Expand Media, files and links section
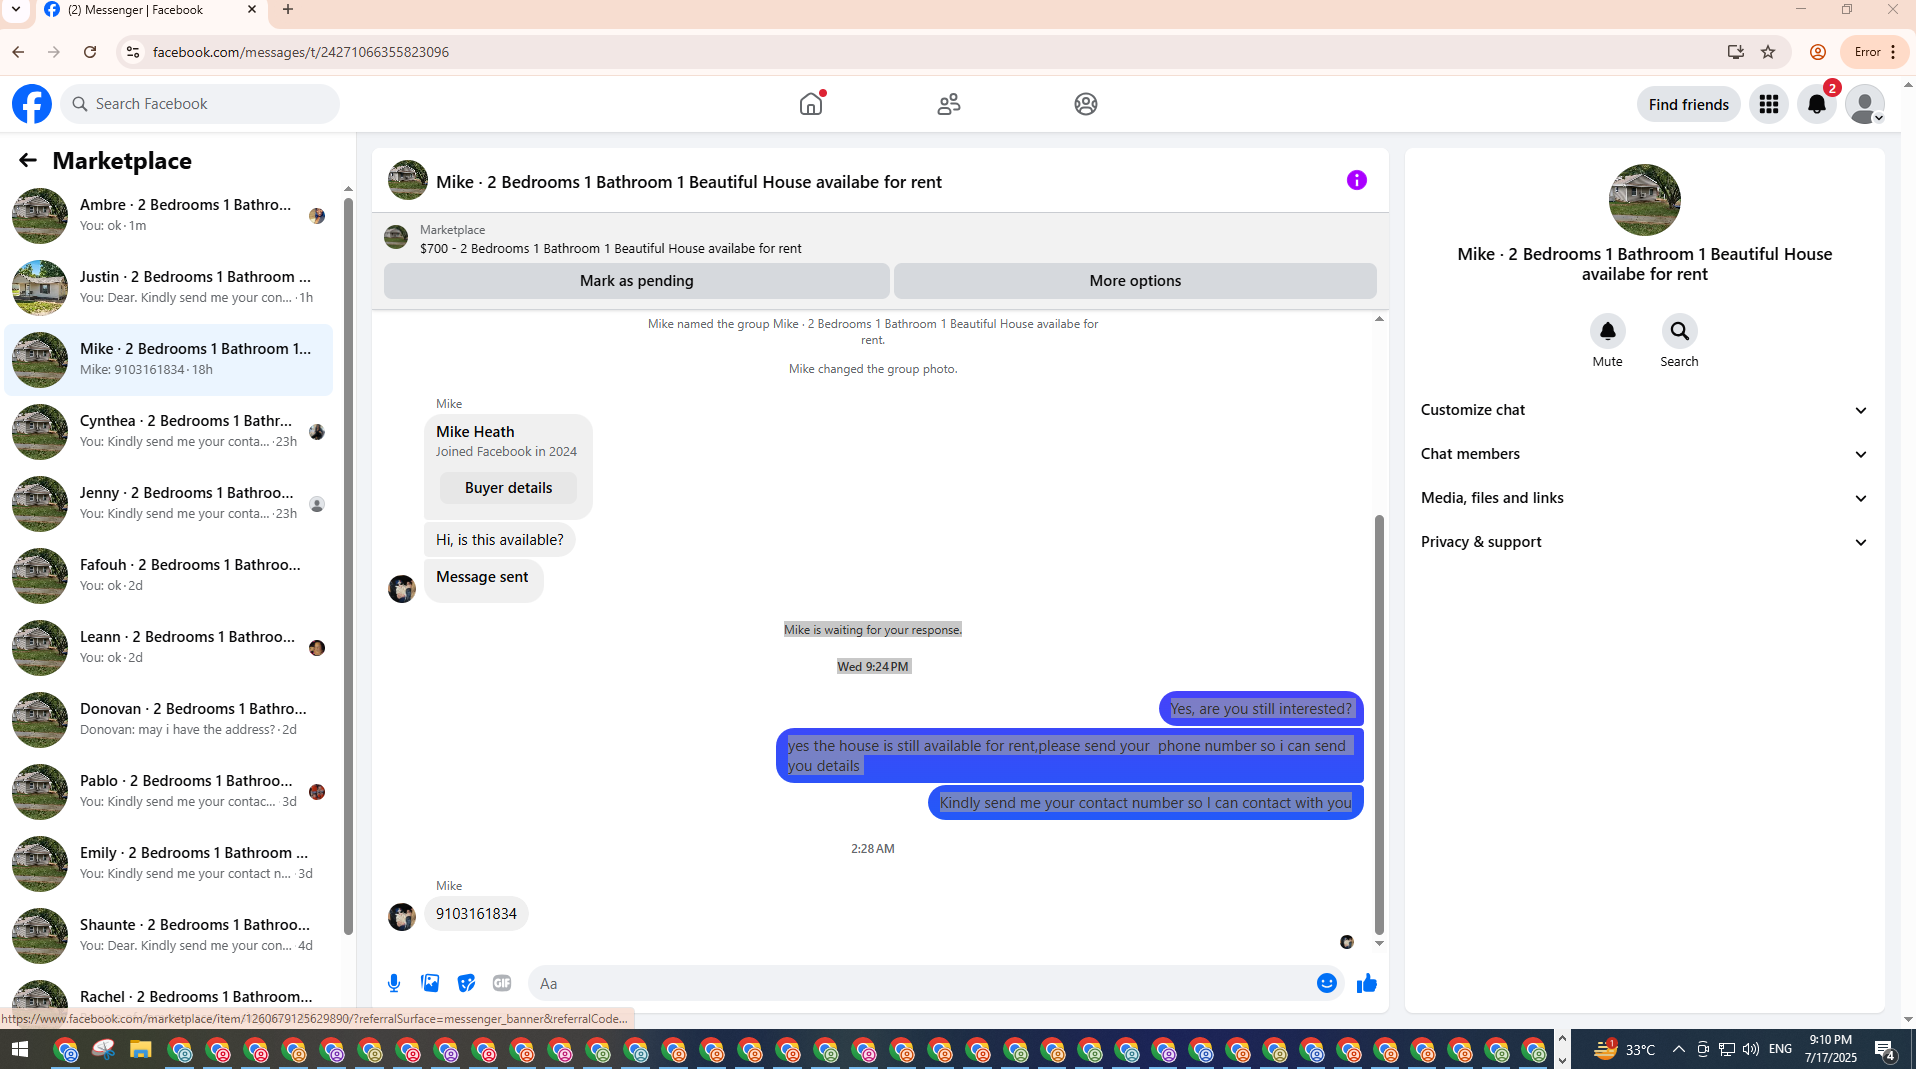The height and width of the screenshot is (1069, 1916). pyautogui.click(x=1644, y=498)
